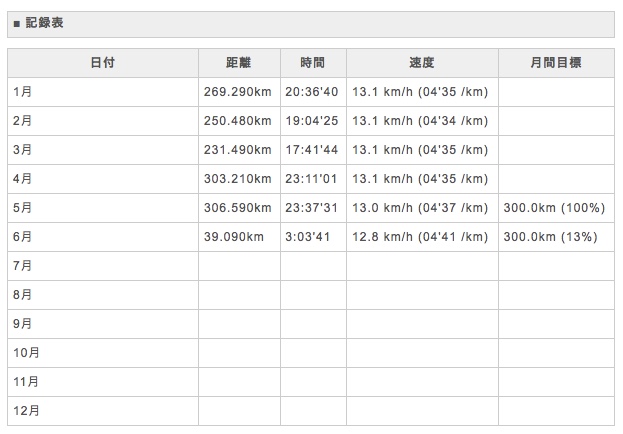Click the 6月 goal 300.0km (13%)
Screen dimensions: 623x434
click(550, 237)
